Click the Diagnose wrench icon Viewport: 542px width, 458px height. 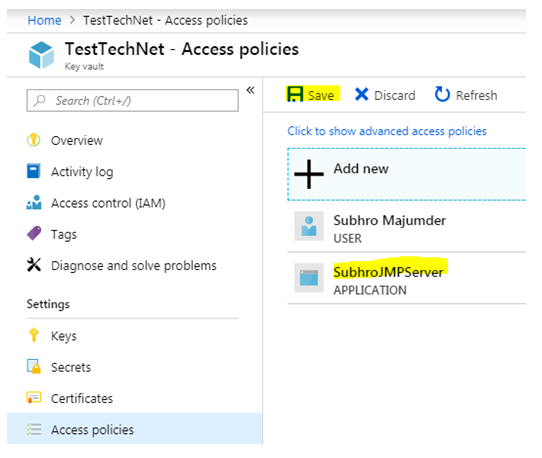34,265
